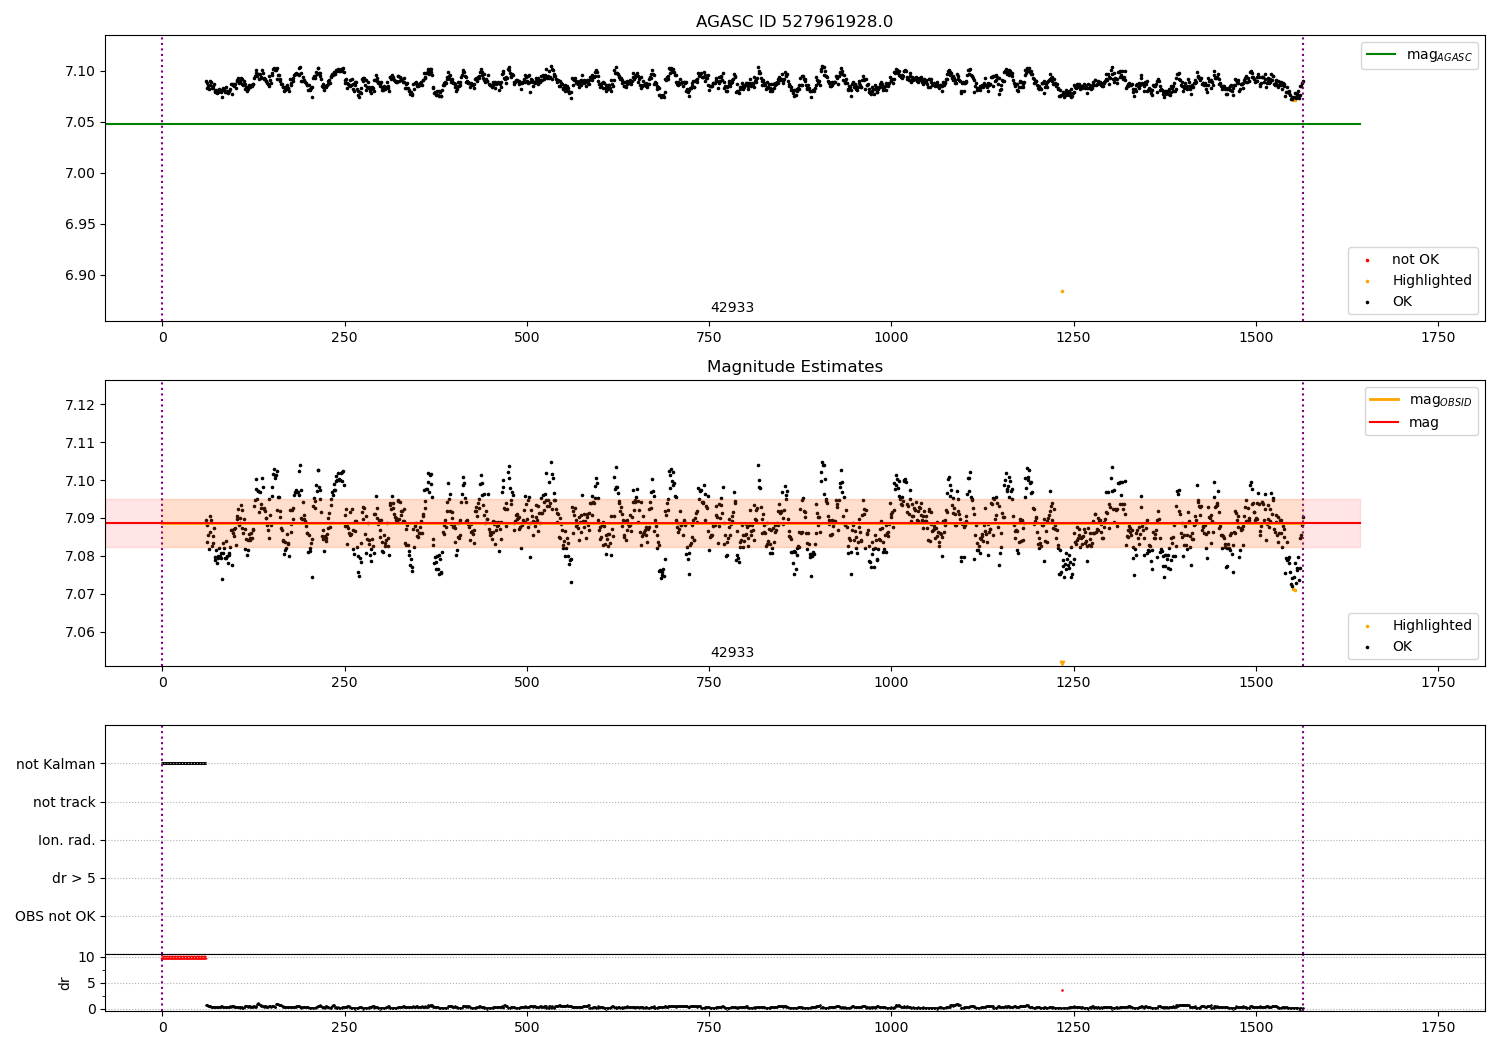
Task: Click the 'not track' row label
Action: click(64, 802)
